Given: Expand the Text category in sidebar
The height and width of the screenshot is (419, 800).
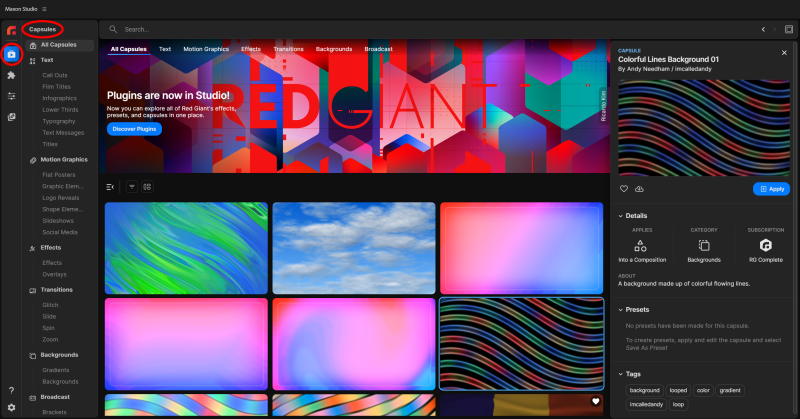Looking at the screenshot, I should coord(47,60).
